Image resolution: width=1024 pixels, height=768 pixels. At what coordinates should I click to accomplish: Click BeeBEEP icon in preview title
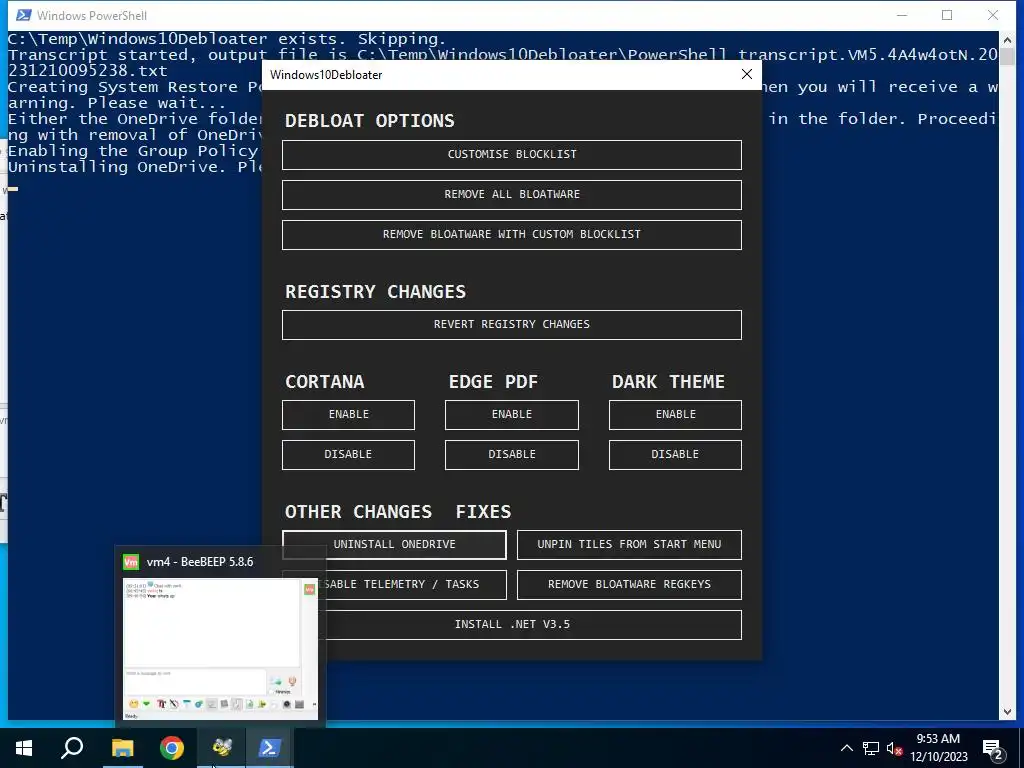click(131, 562)
